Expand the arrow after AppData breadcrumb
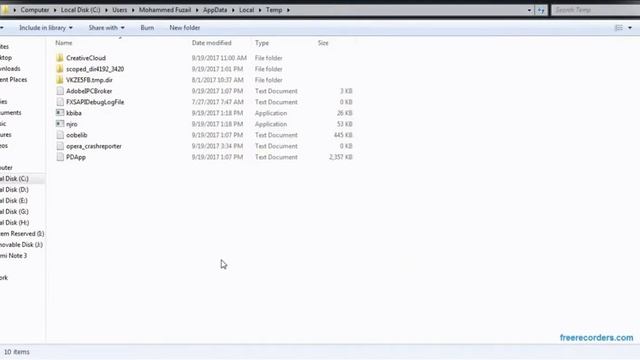Image resolution: width=640 pixels, height=360 pixels. click(x=233, y=10)
